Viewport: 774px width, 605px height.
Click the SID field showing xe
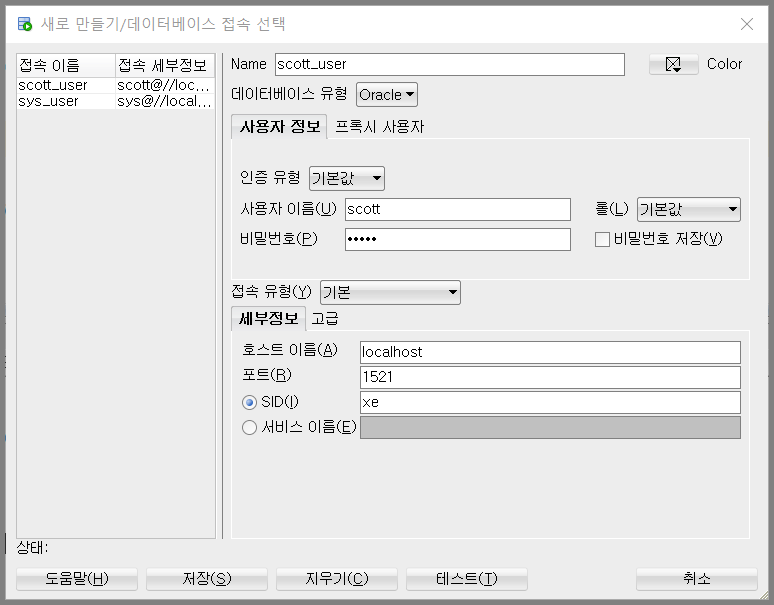point(550,402)
